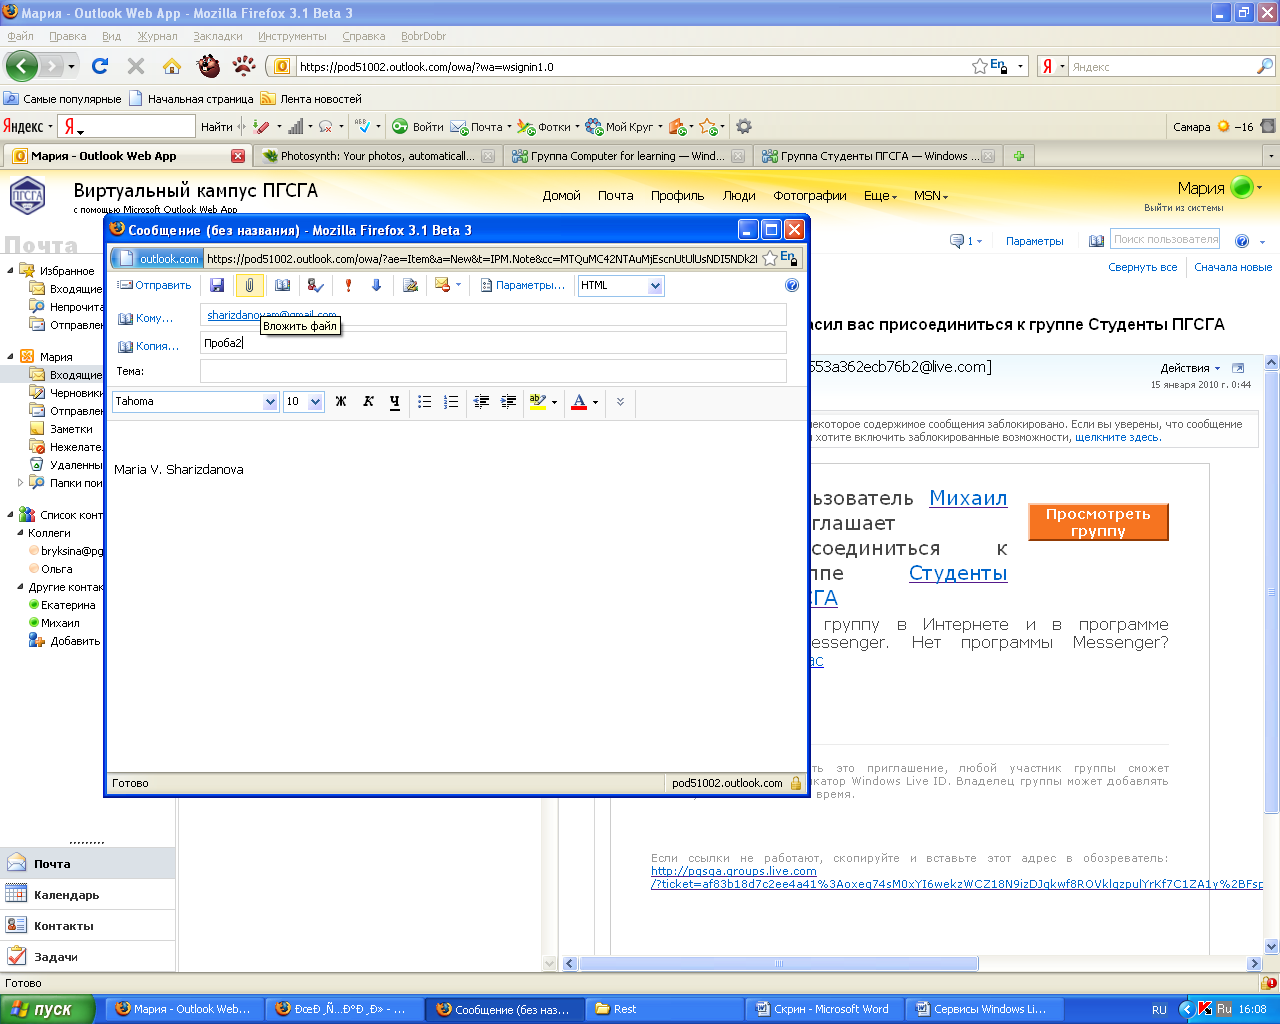Open the new tab plus button
This screenshot has width=1280, height=1024.
pos(1019,156)
